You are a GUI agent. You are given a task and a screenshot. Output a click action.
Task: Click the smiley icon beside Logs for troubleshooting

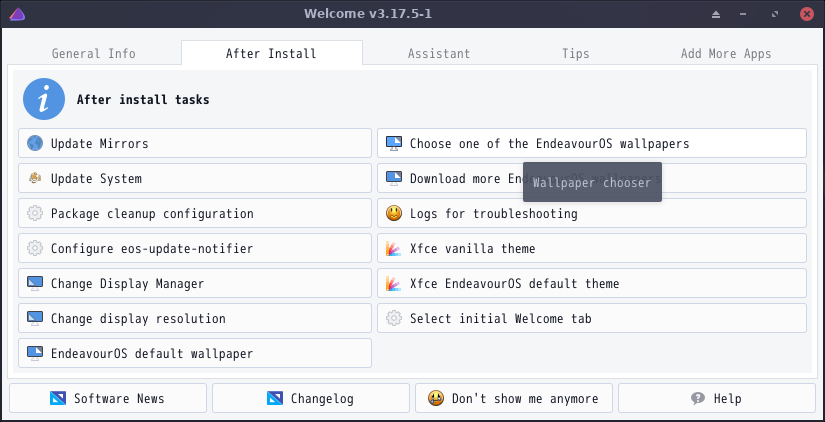pyautogui.click(x=394, y=213)
